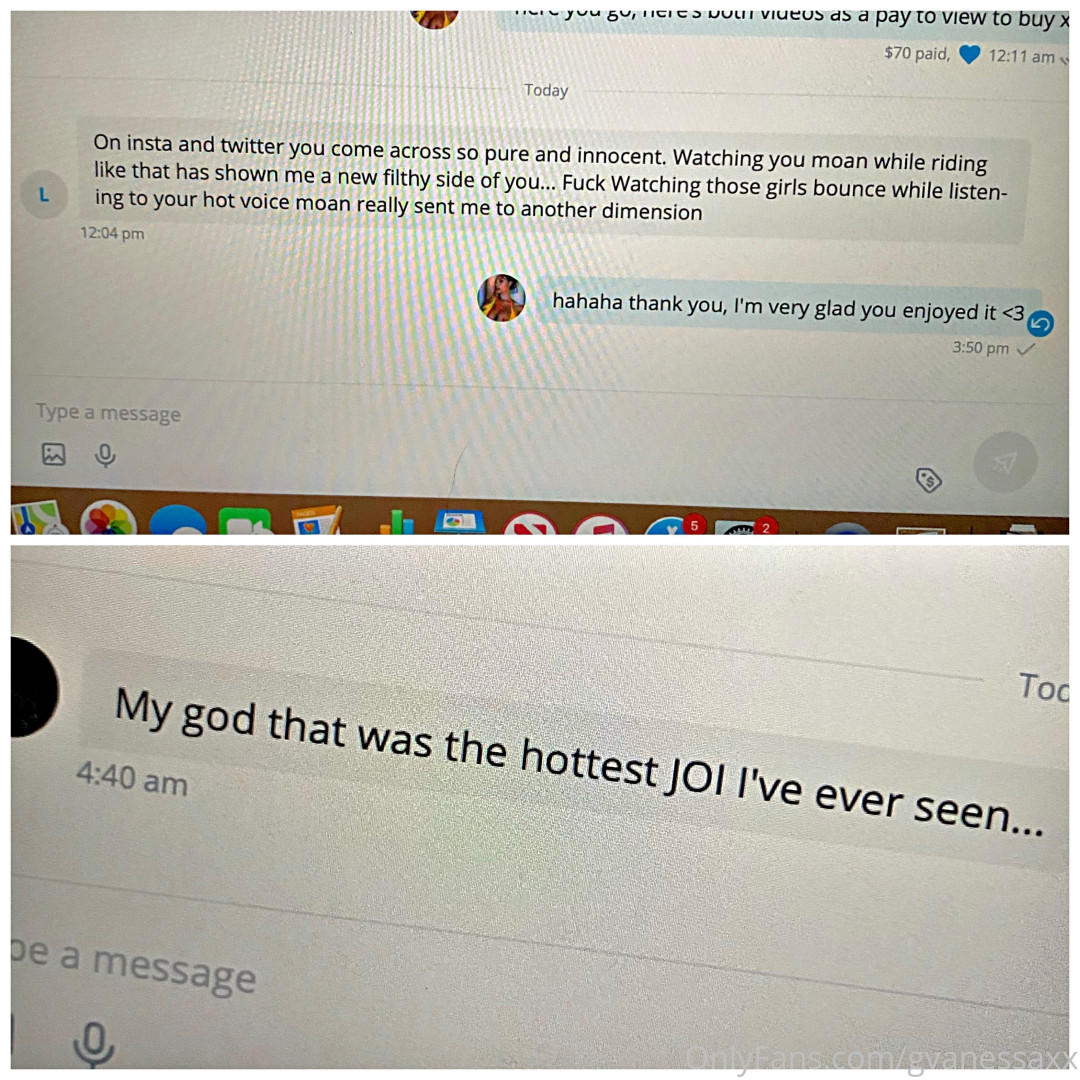This screenshot has height=1080, width=1080.
Task: Open the price tag message option
Action: 928,479
